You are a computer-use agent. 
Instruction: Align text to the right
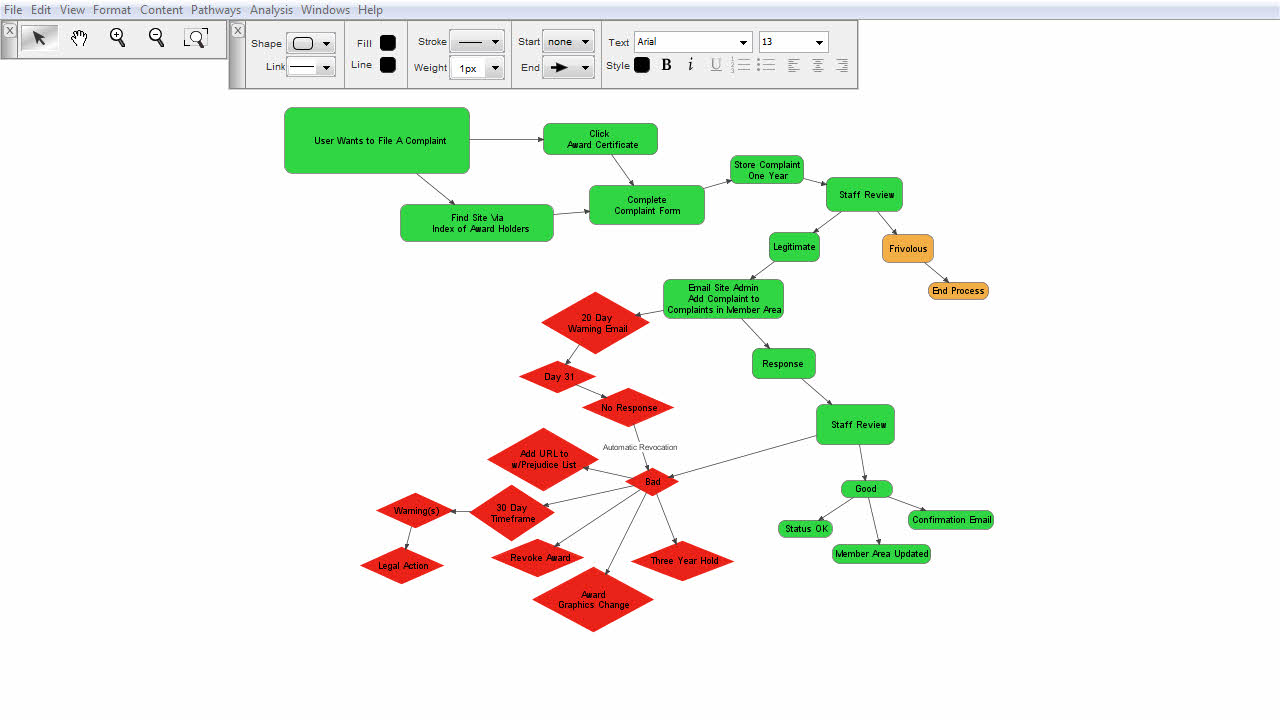[842, 65]
